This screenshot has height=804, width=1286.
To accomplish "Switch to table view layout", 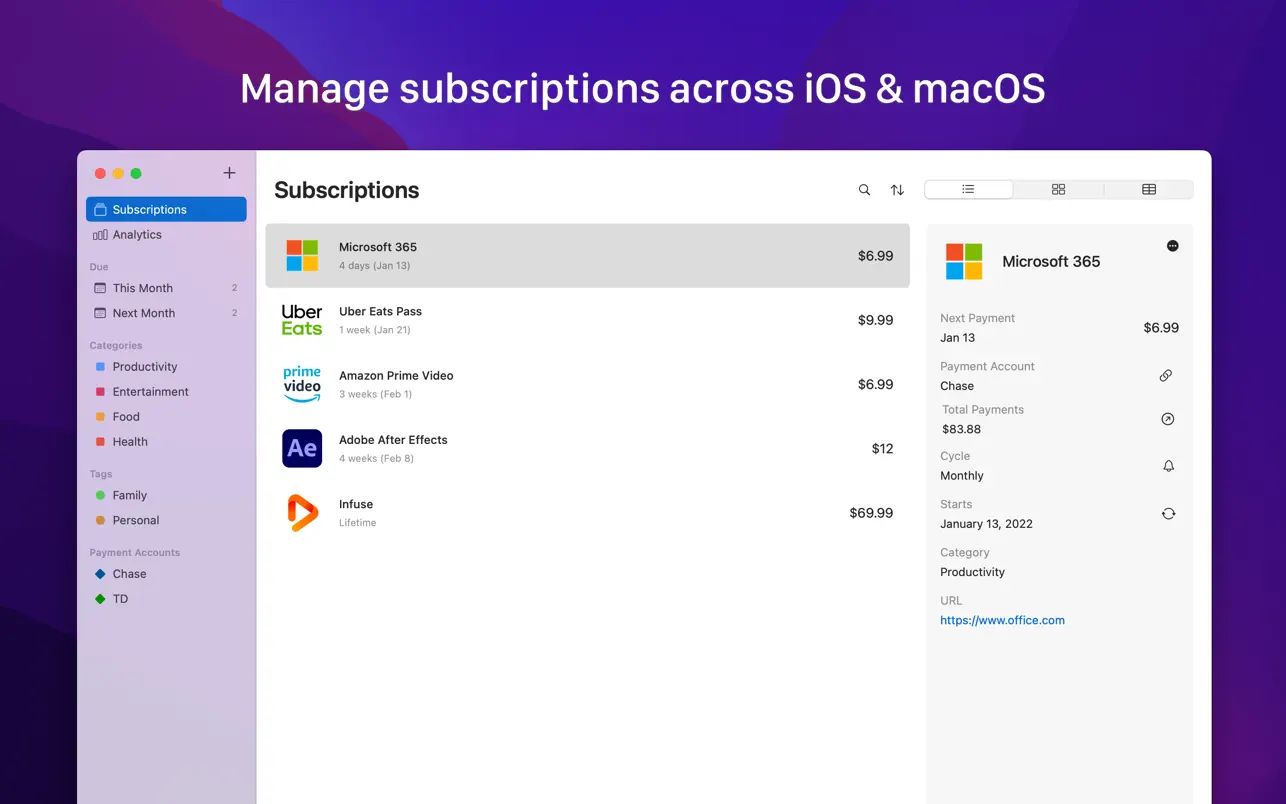I will [1148, 189].
